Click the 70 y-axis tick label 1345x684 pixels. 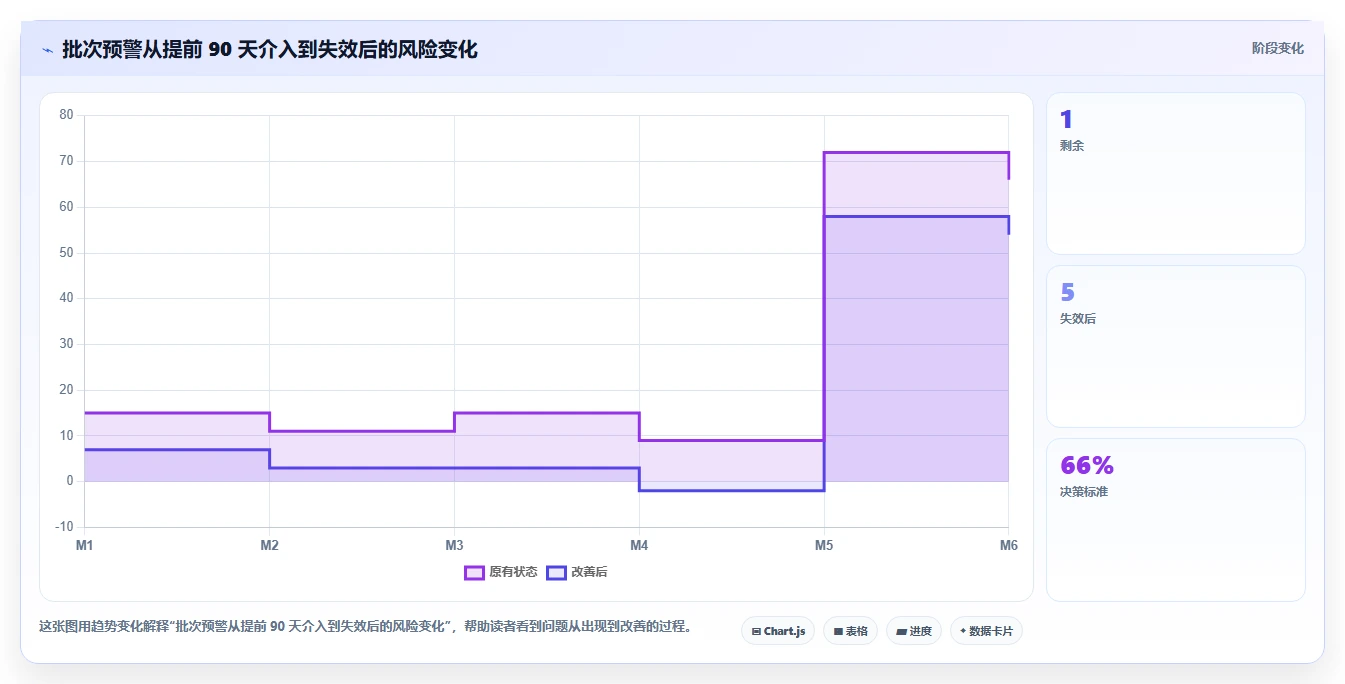click(x=67, y=161)
